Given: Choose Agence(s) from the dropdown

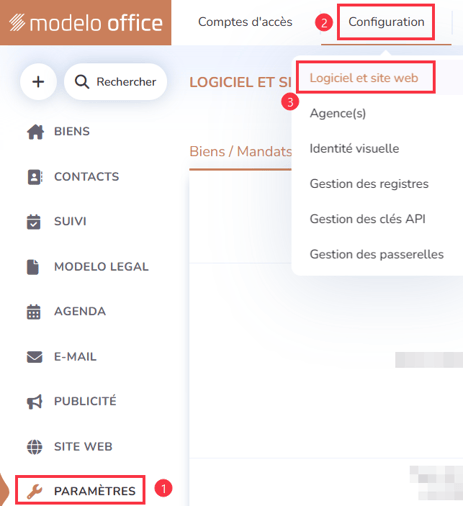Looking at the screenshot, I should (338, 113).
